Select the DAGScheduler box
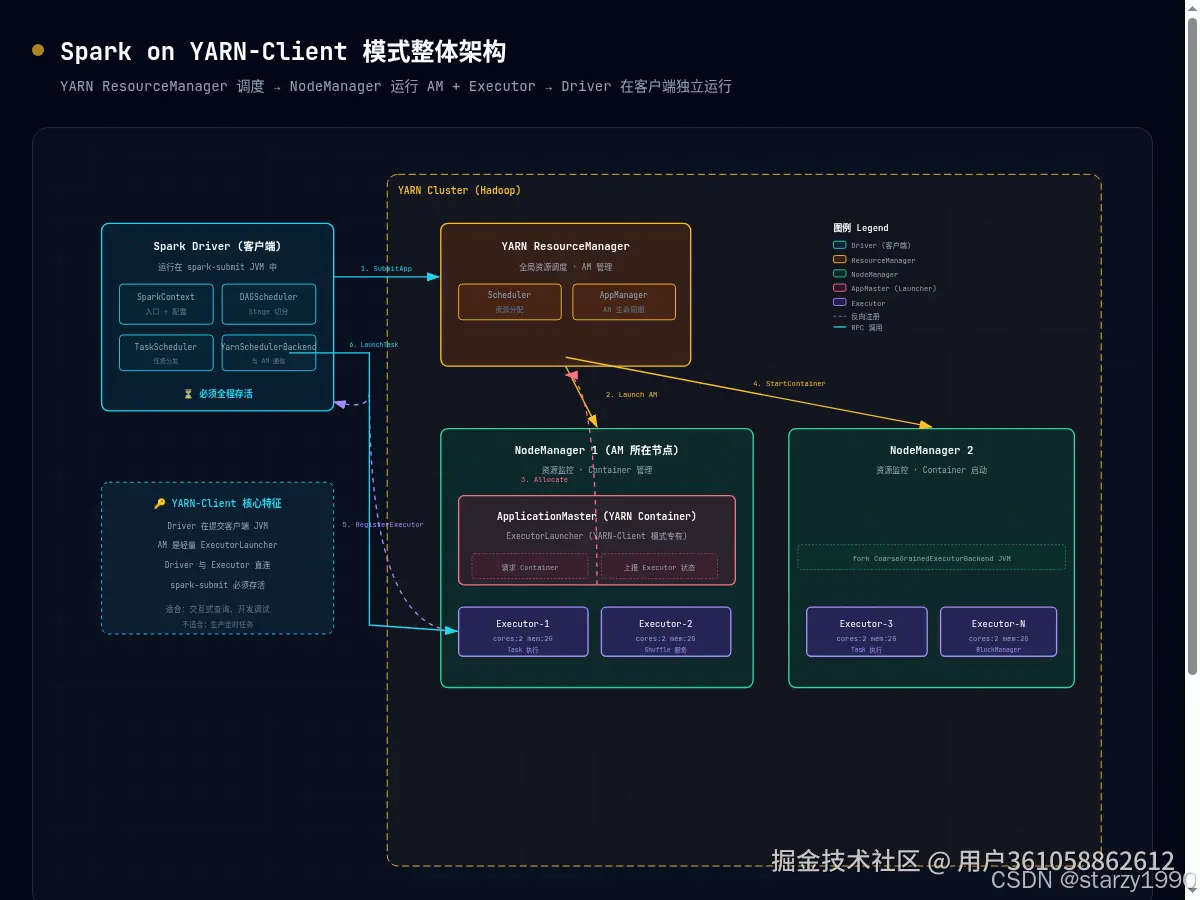Viewport: 1200px width, 900px height. (x=267, y=304)
